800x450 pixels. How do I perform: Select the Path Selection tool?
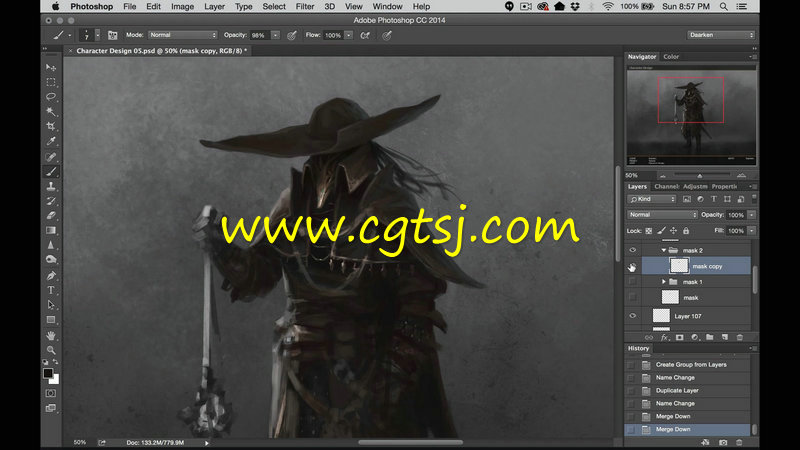pos(51,305)
